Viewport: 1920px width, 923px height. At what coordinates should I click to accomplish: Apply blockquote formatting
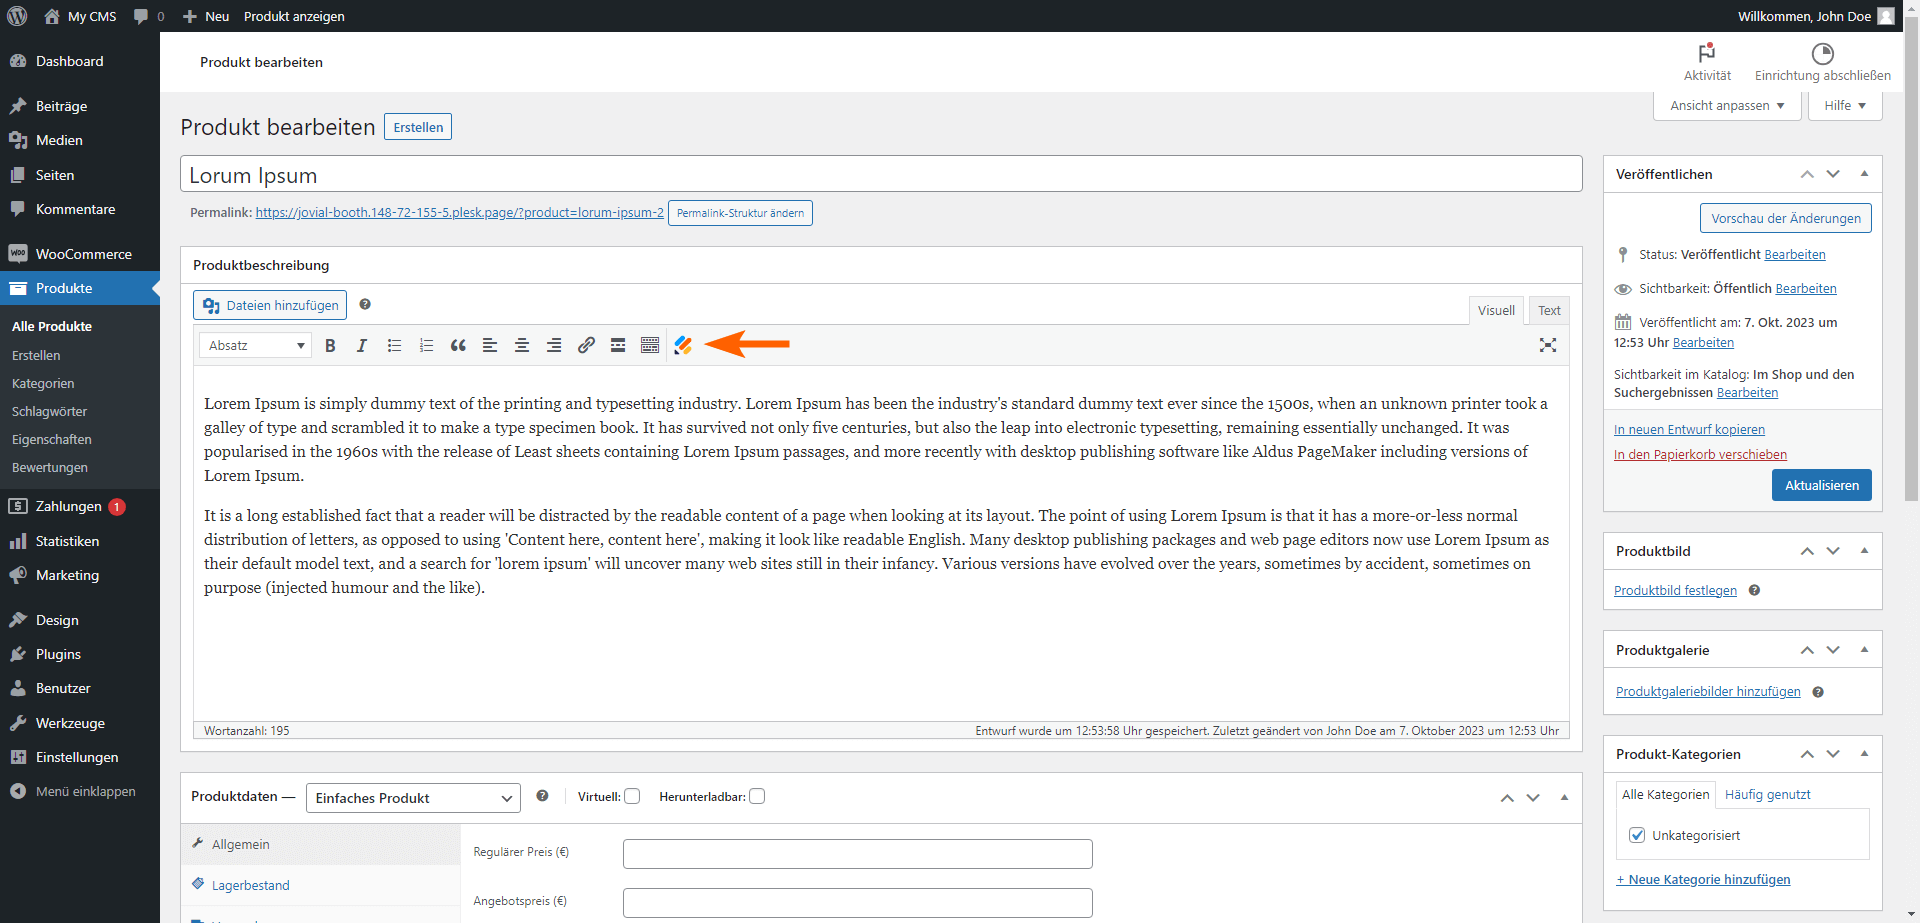coord(458,345)
